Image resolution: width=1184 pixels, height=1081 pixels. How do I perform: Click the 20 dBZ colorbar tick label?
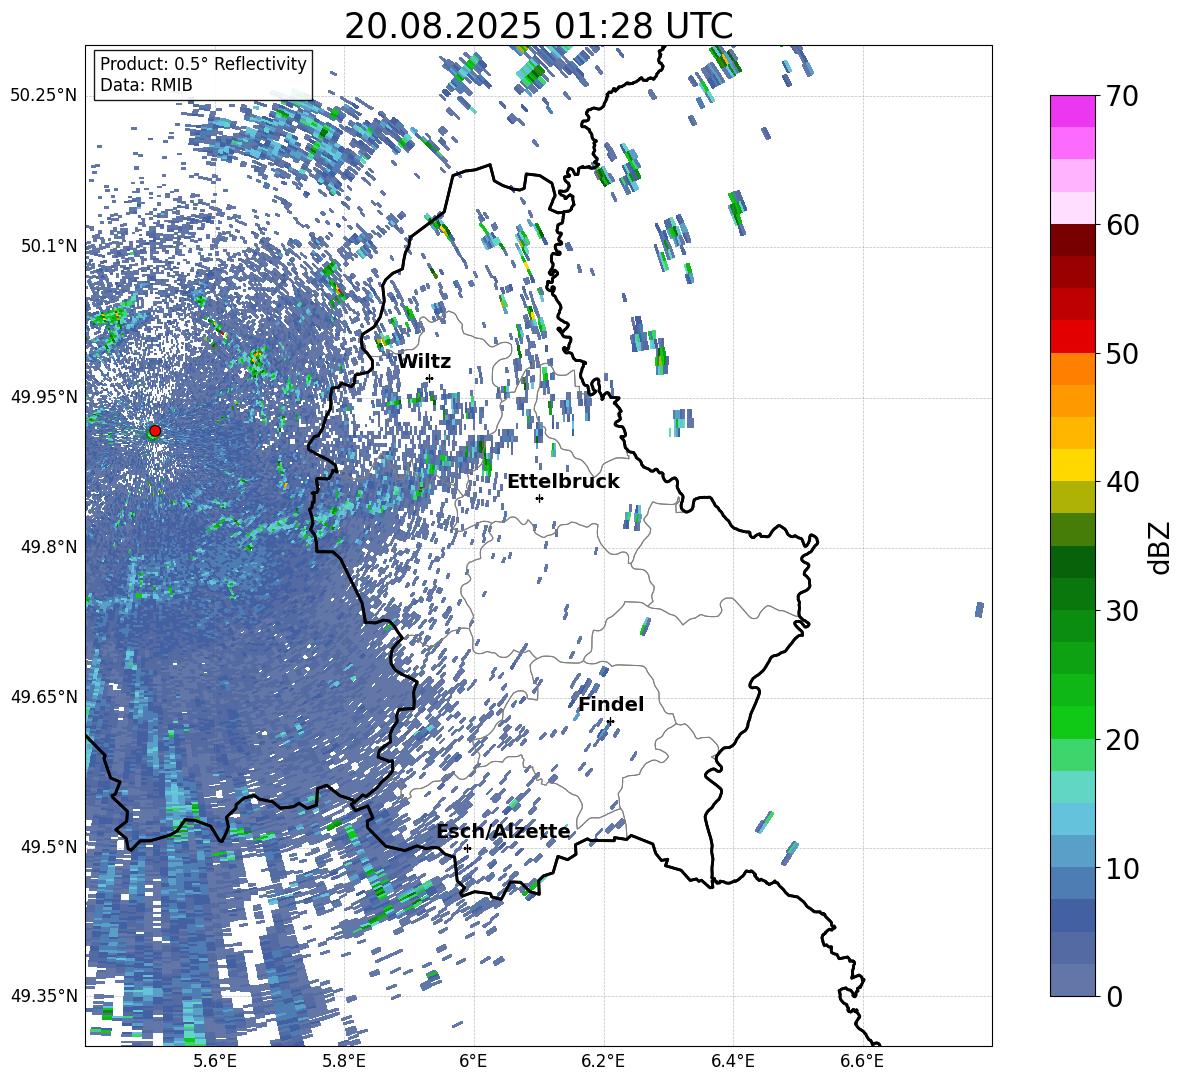tap(1122, 739)
